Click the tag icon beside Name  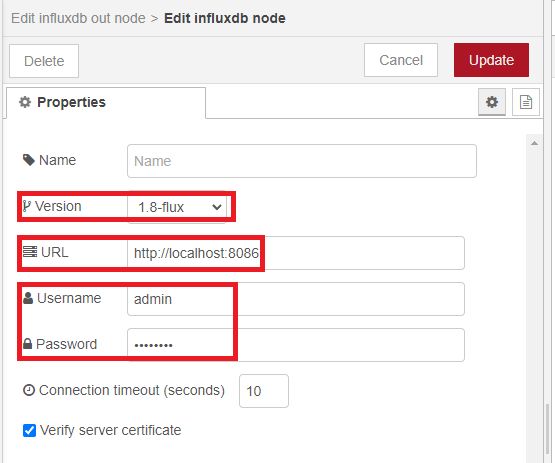tap(29, 160)
